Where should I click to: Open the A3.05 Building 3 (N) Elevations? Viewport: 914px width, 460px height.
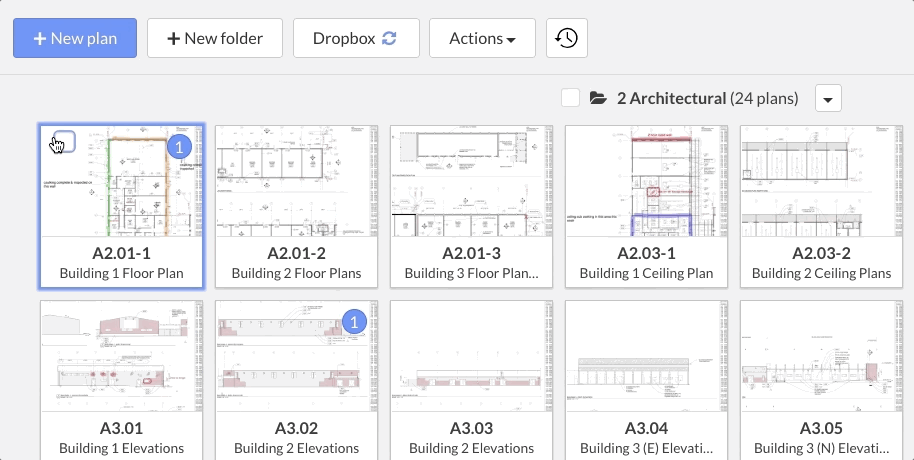pyautogui.click(x=821, y=357)
